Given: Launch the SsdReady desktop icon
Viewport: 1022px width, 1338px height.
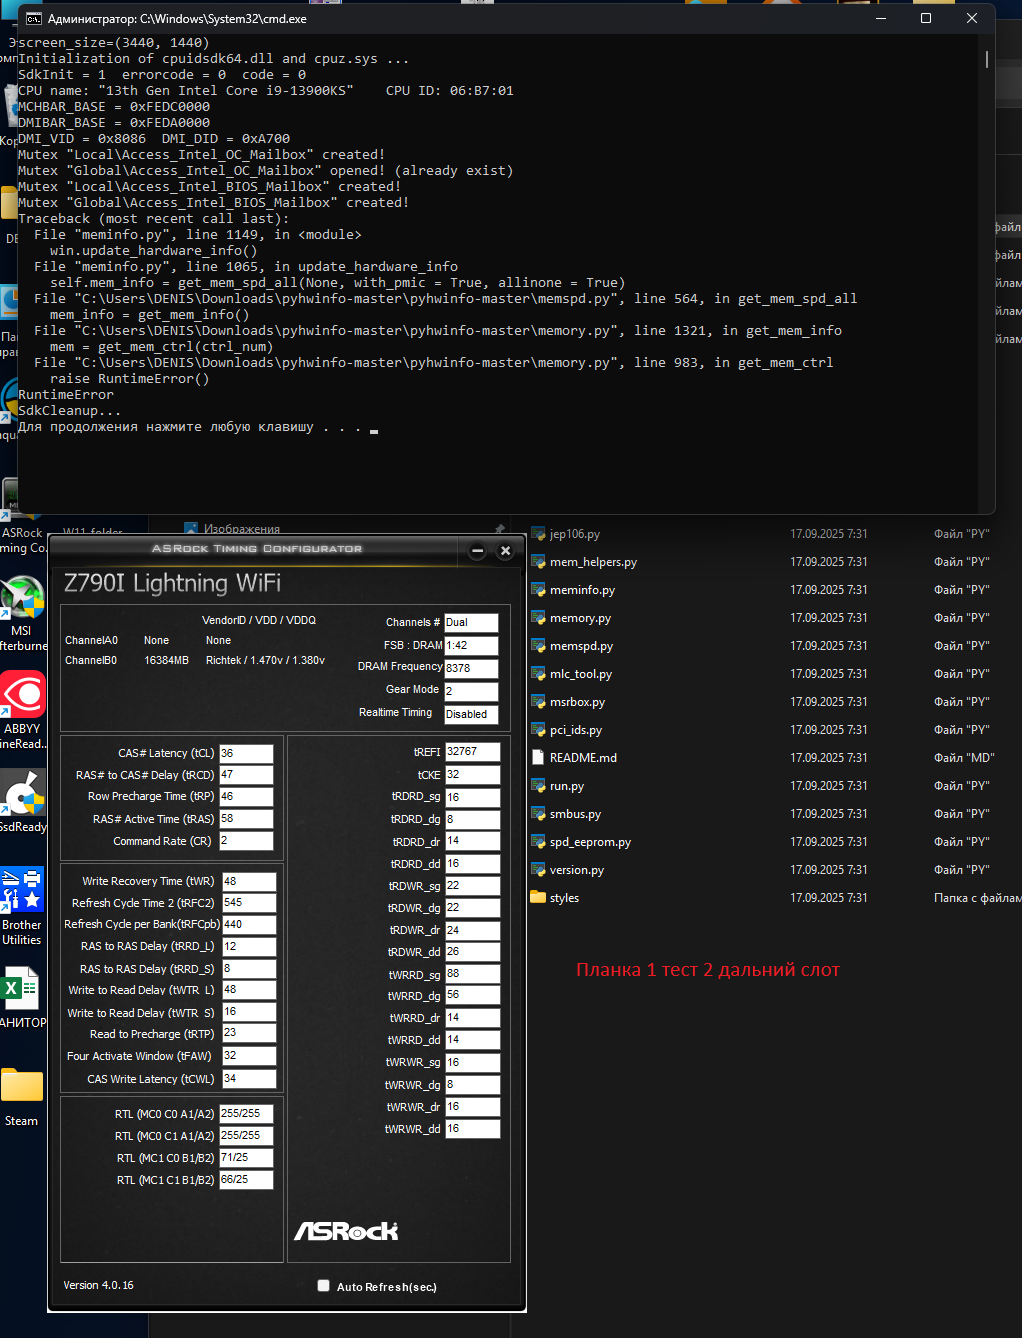Looking at the screenshot, I should 22,793.
